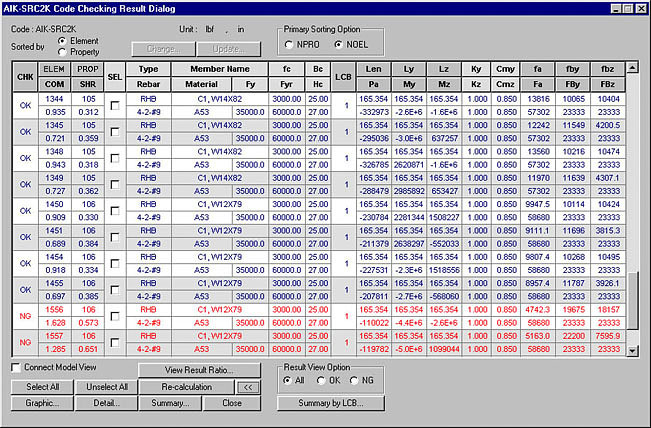Choose NPRO primary sorting option

click(289, 45)
